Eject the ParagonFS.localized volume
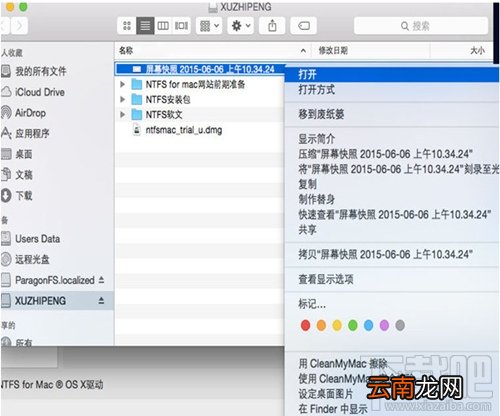This screenshot has width=500, height=416. point(101,280)
